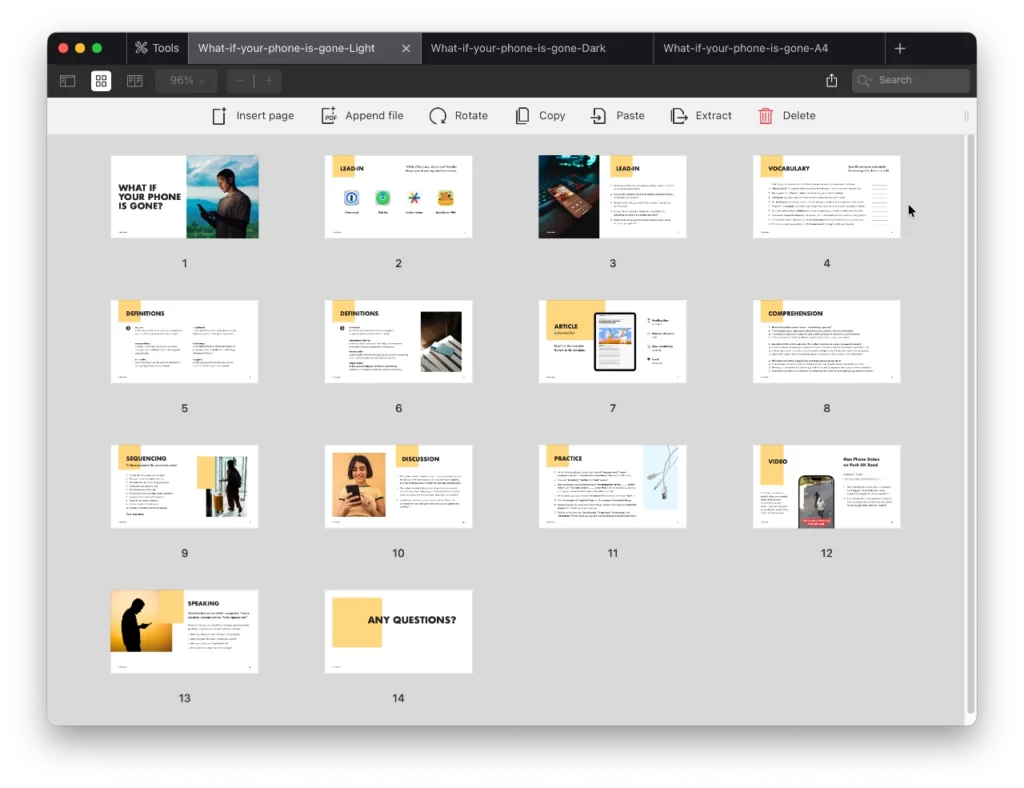The image size is (1024, 788).
Task: Click the Rotate page icon
Action: coord(438,116)
